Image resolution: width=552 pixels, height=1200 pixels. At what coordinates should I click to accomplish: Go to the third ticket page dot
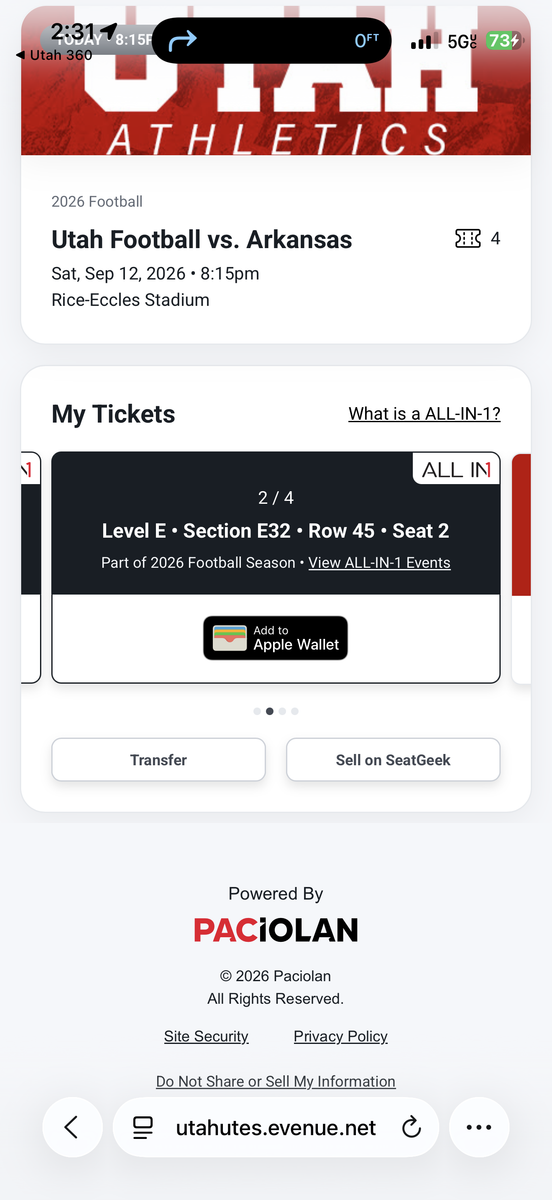point(283,711)
